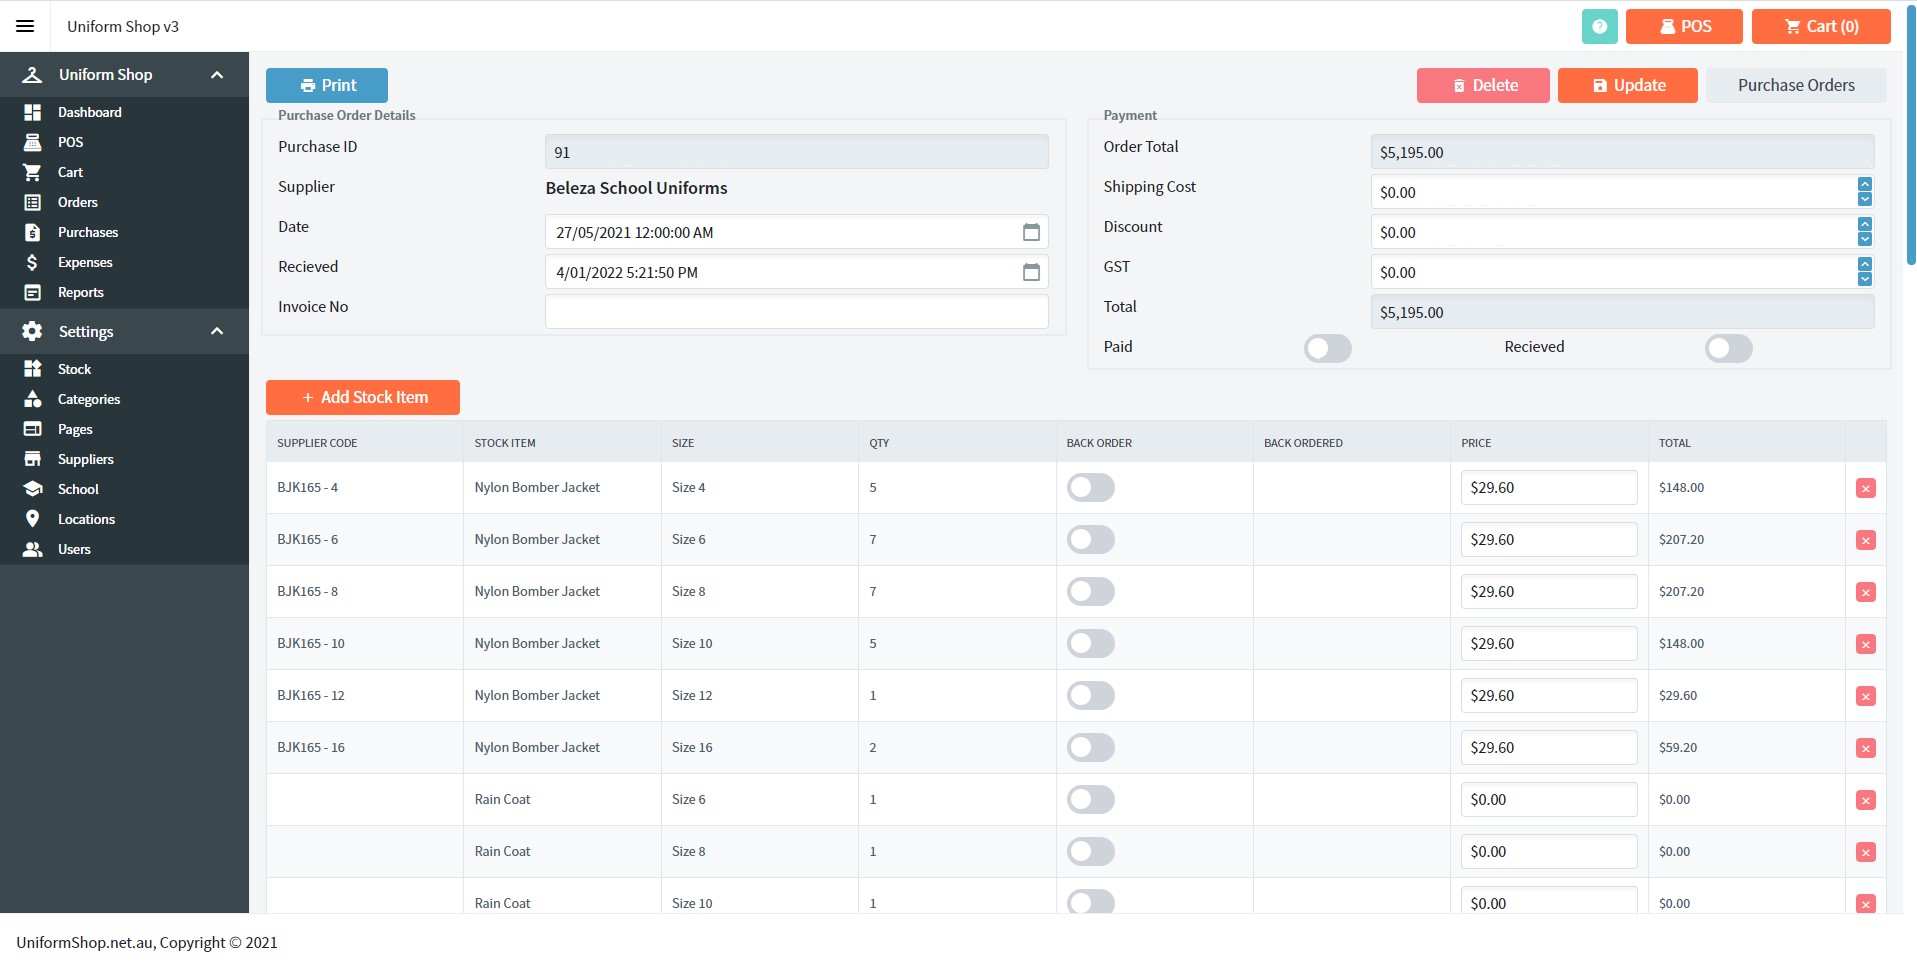This screenshot has width=1917, height=964.
Task: Open the Recieved date calendar icon
Action: click(x=1031, y=272)
